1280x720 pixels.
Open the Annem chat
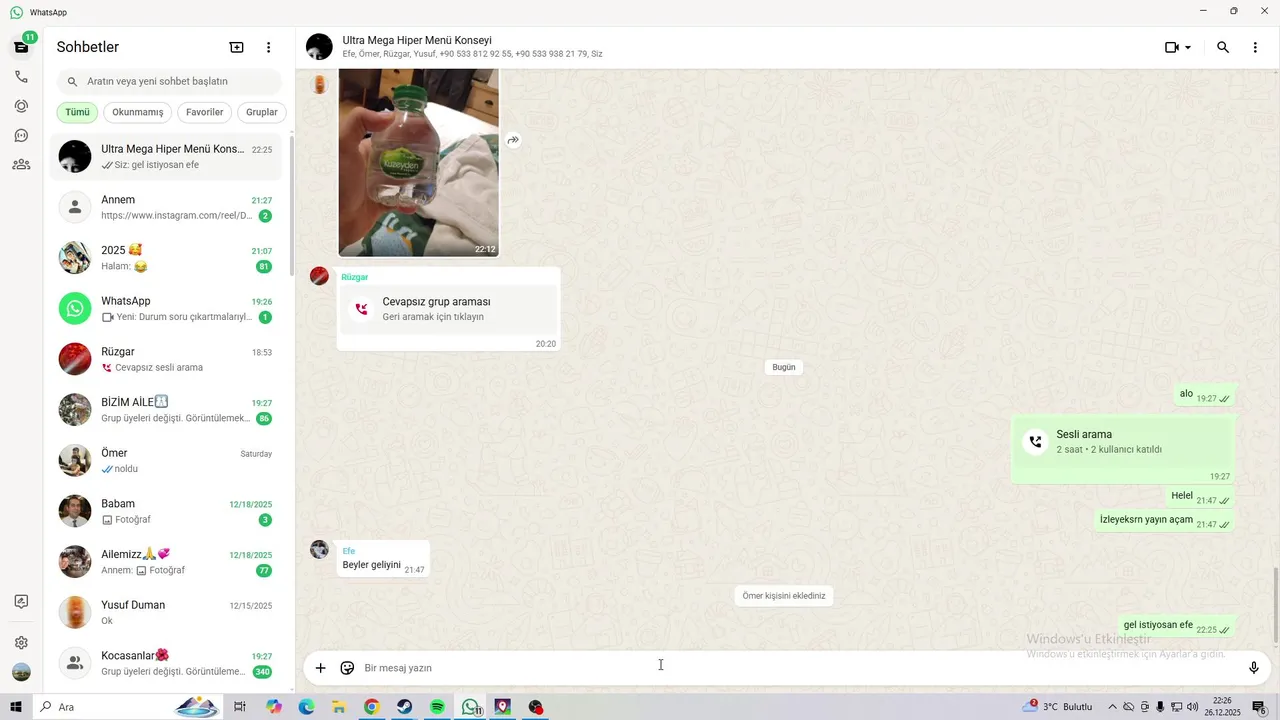click(x=166, y=207)
